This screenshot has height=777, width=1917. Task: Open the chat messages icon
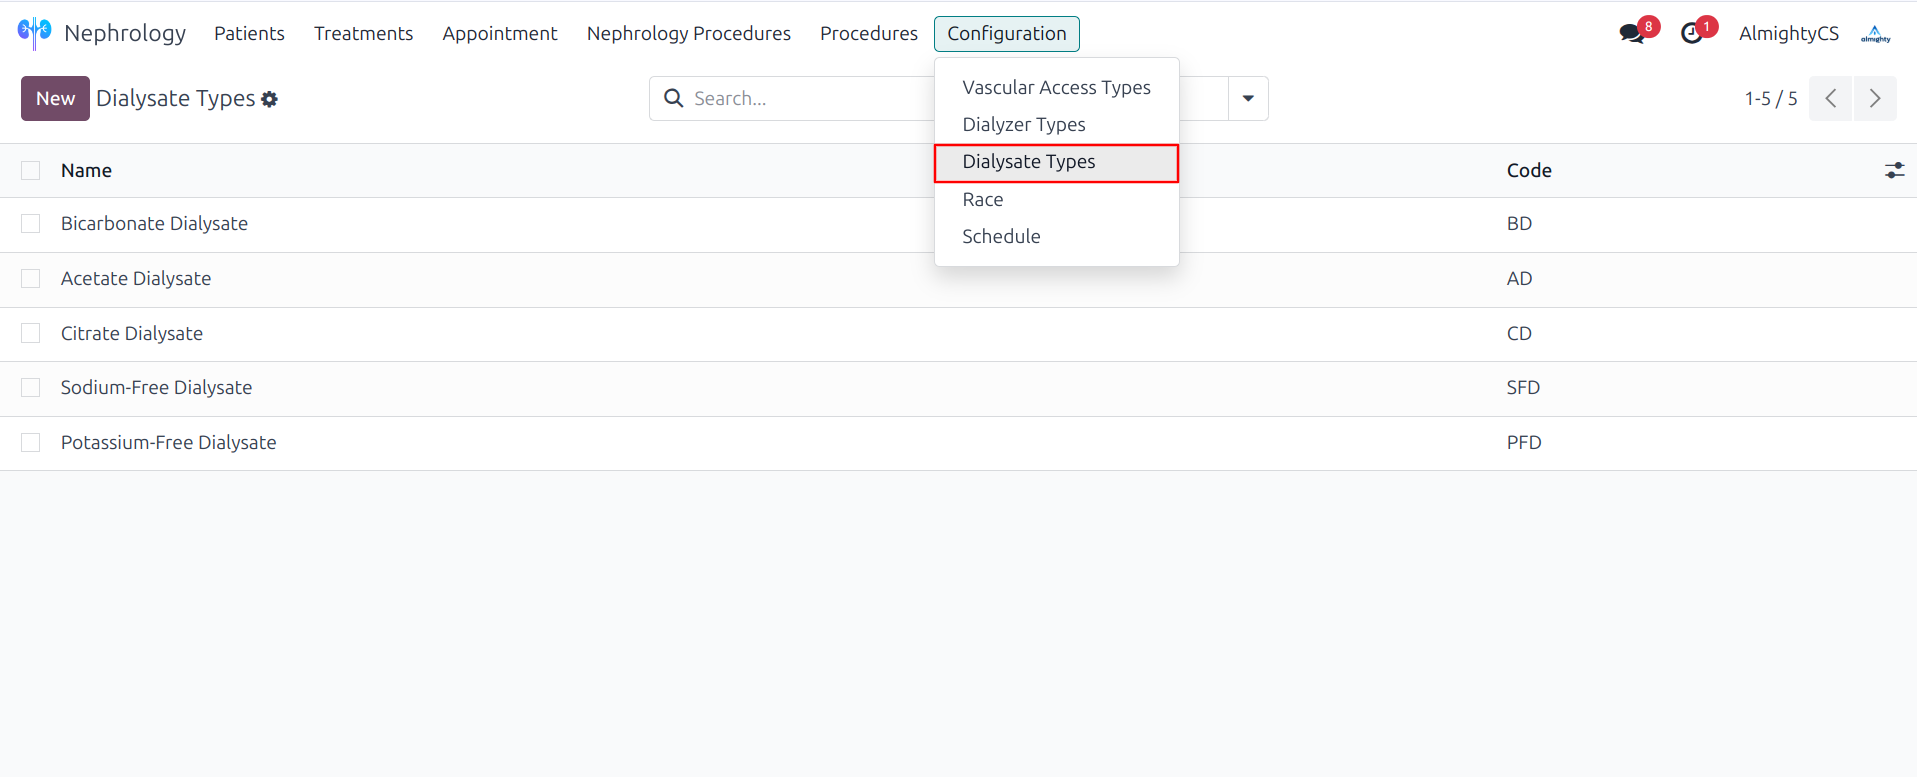1631,33
